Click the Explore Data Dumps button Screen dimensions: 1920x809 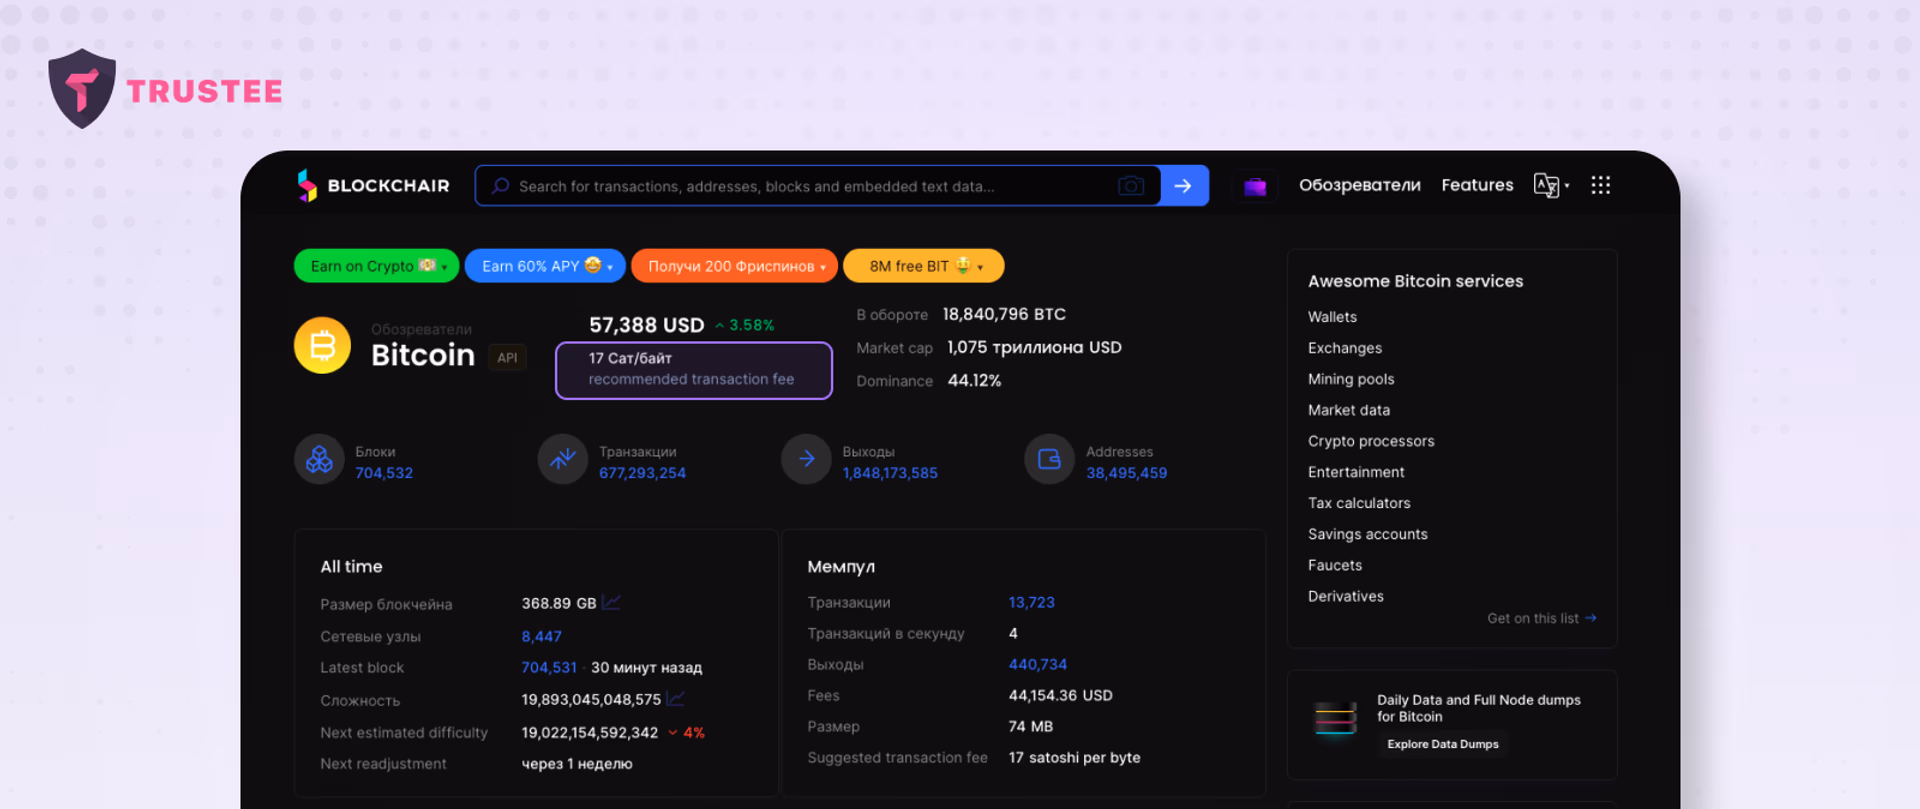[1443, 744]
